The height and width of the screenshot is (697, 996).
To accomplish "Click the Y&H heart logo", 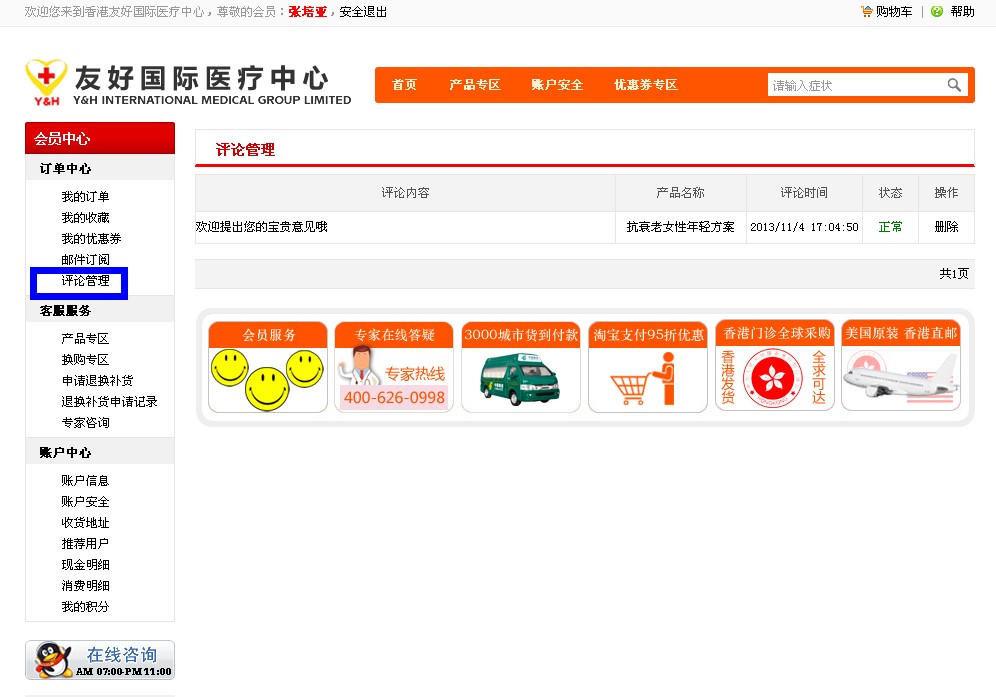I will (x=46, y=82).
